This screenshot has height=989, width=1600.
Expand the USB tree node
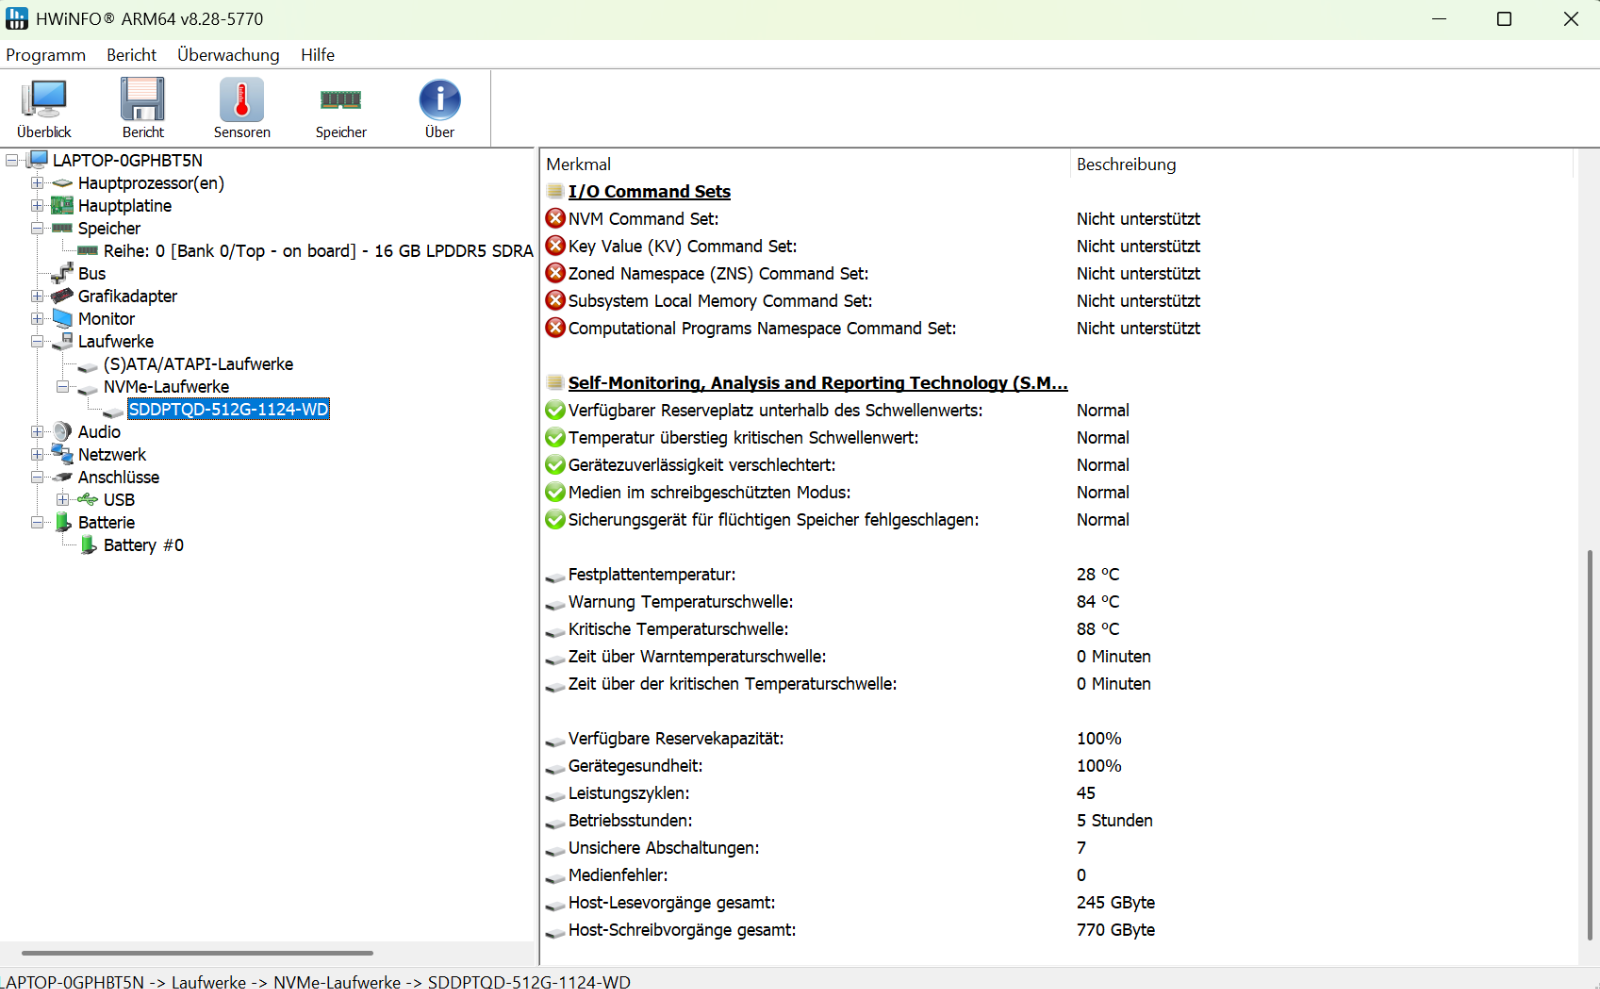click(62, 500)
